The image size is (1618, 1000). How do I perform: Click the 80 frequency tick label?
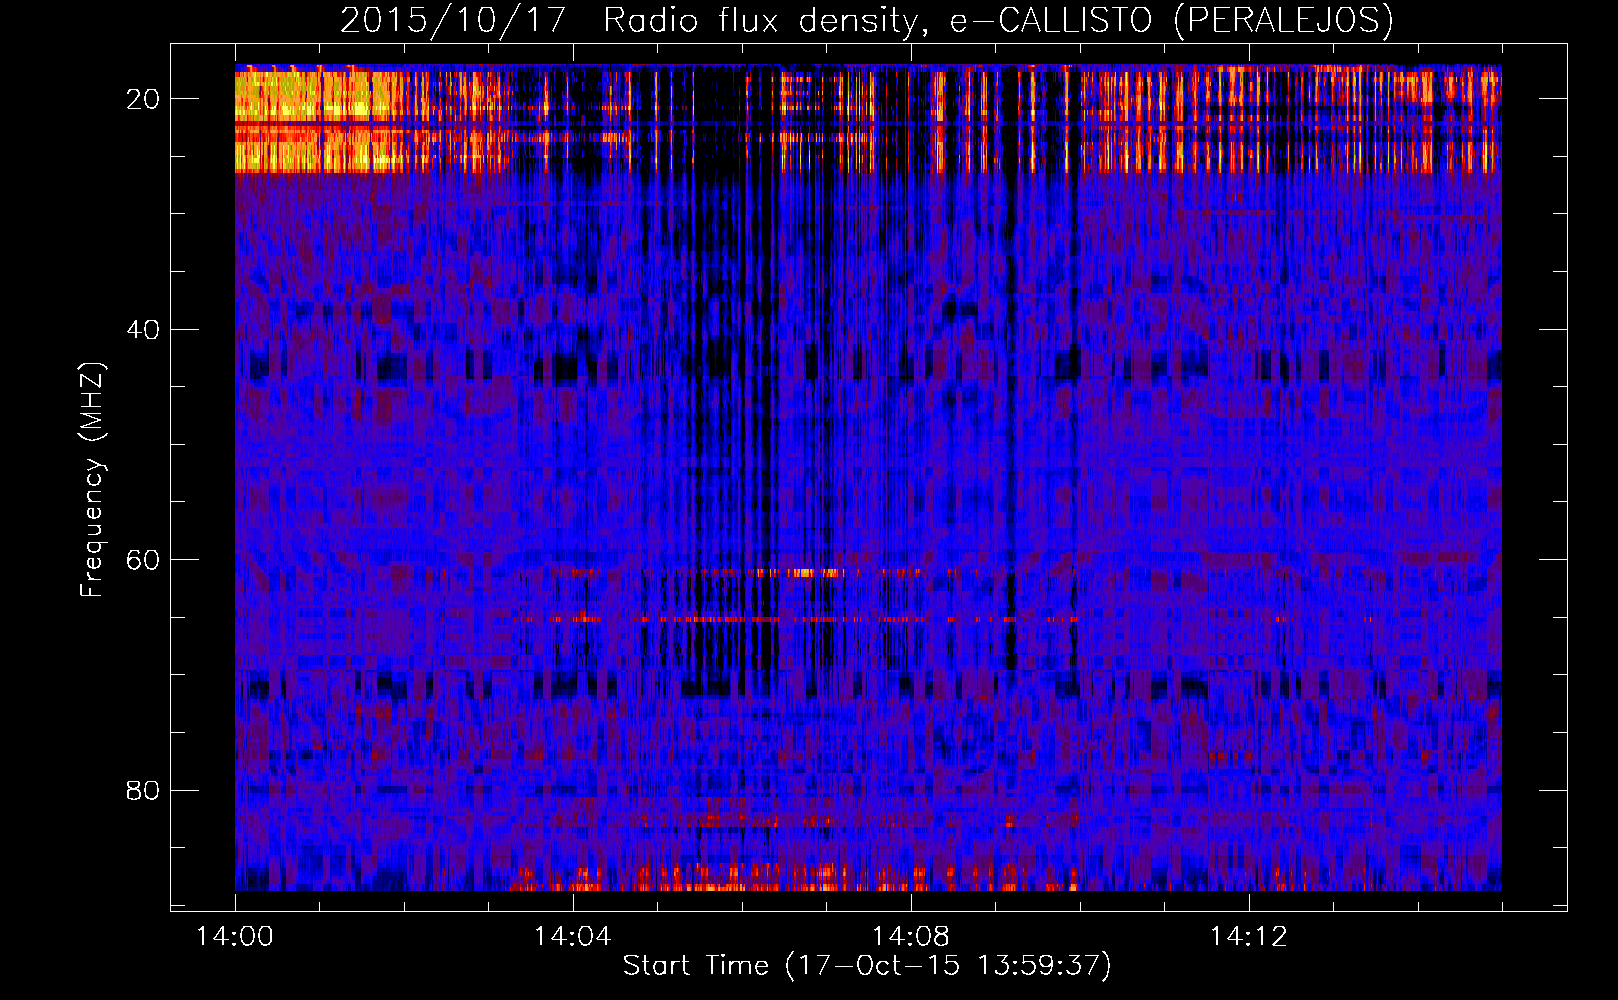coord(143,790)
